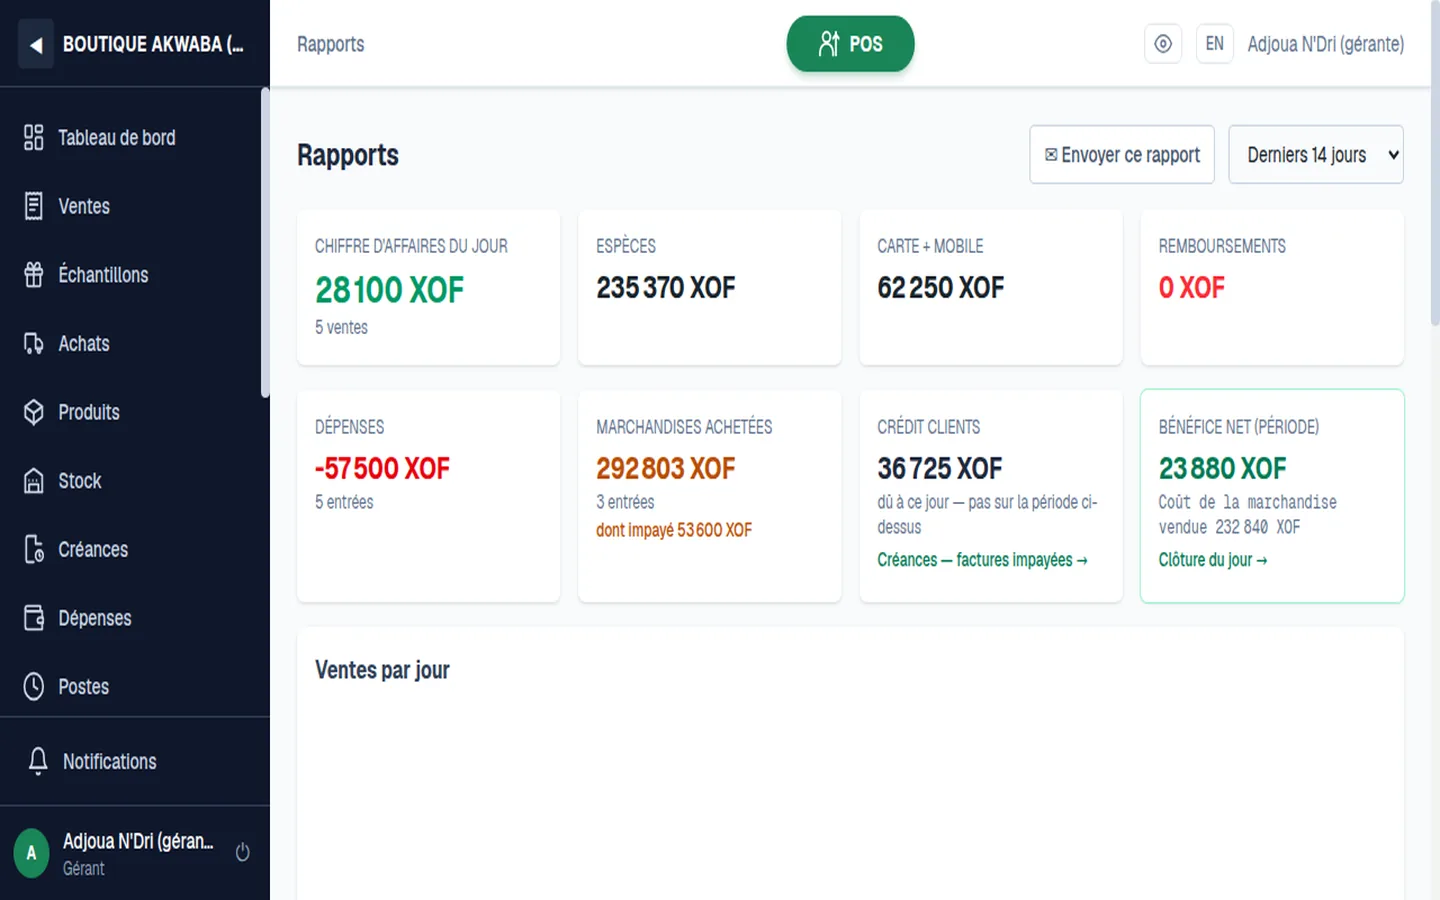Screen dimensions: 1440x900
Task: Click the Ventes receipt icon
Action: click(34, 206)
